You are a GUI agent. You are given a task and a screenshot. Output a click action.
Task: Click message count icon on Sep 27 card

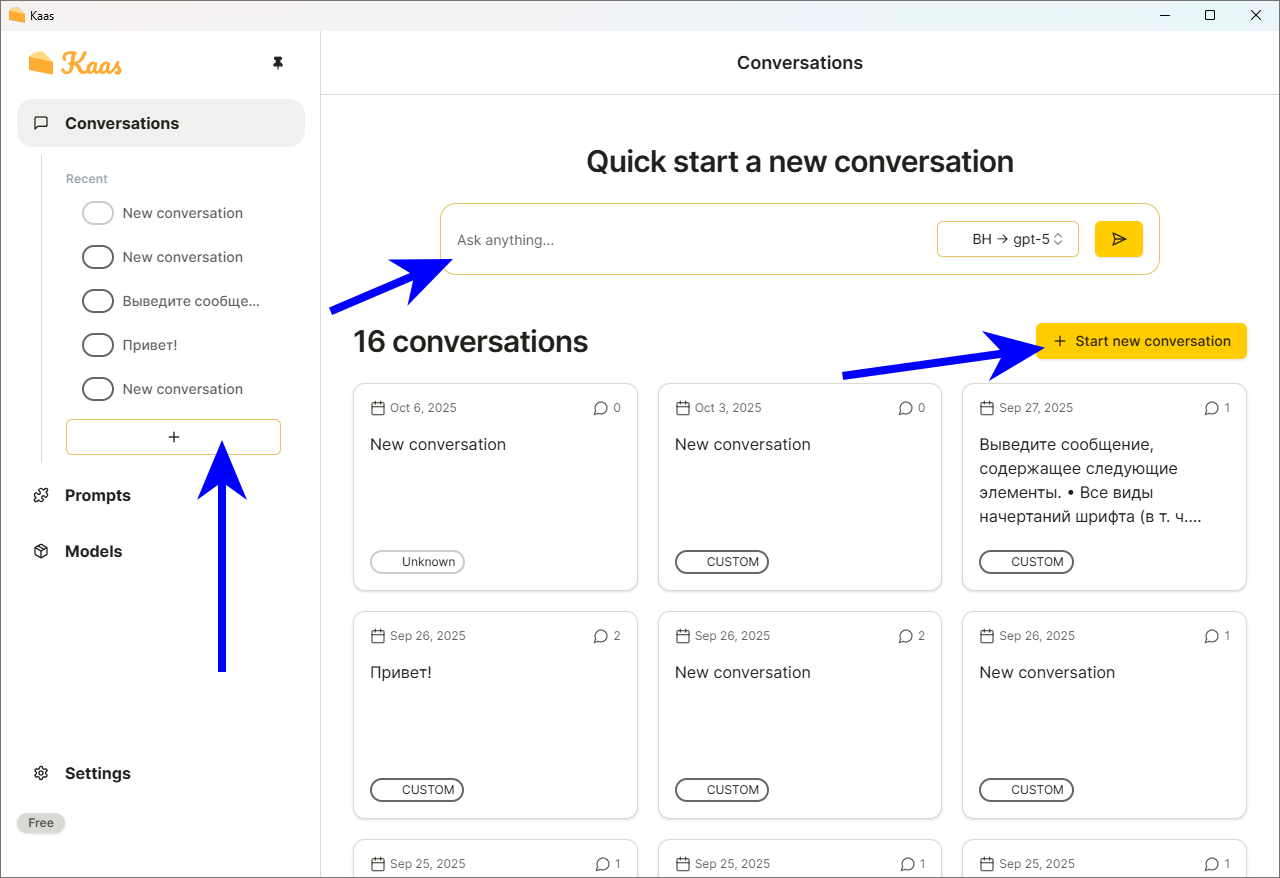(x=1211, y=408)
